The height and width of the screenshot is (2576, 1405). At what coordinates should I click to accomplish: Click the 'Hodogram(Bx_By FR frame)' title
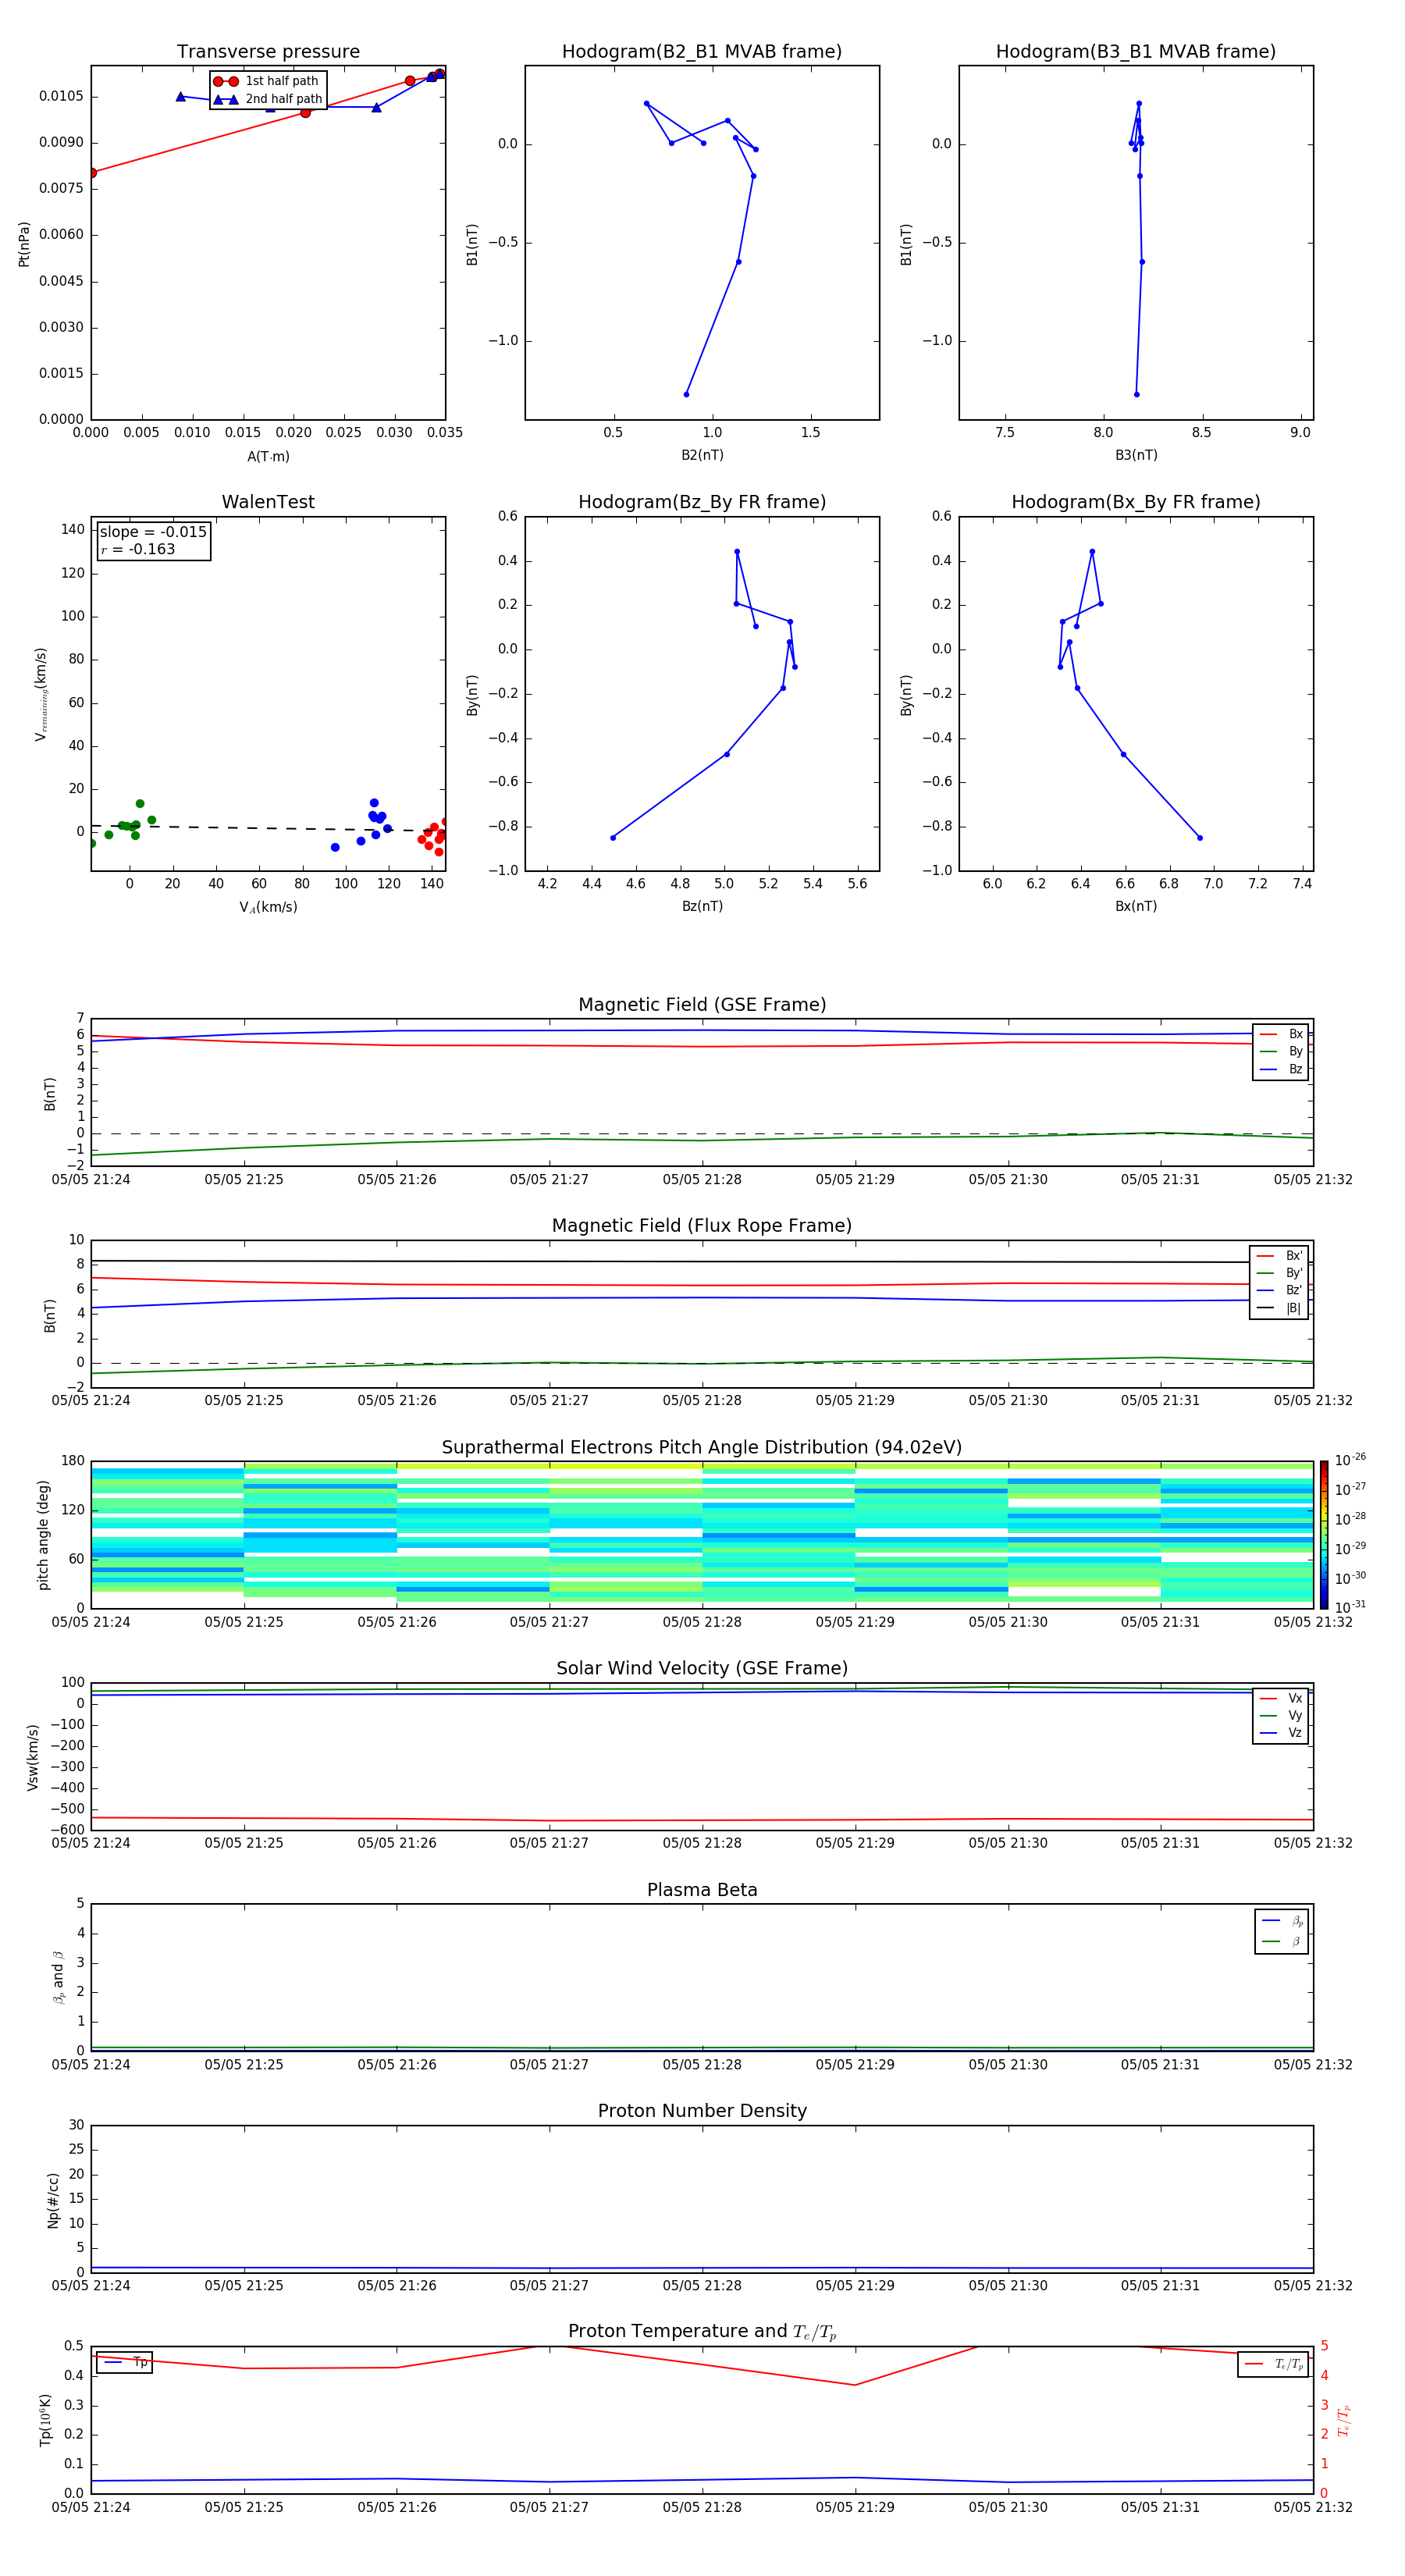[1136, 502]
